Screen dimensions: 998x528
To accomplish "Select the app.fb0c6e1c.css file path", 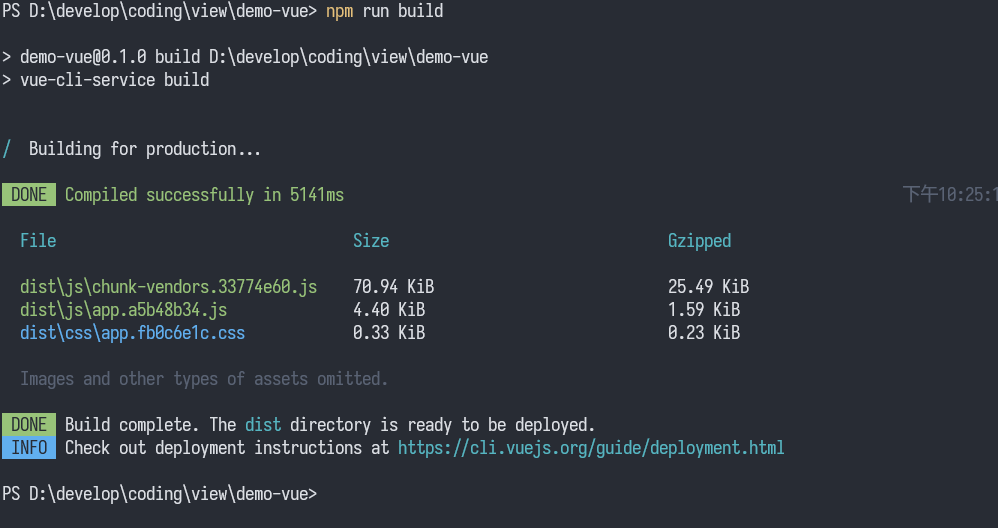I will [x=132, y=333].
